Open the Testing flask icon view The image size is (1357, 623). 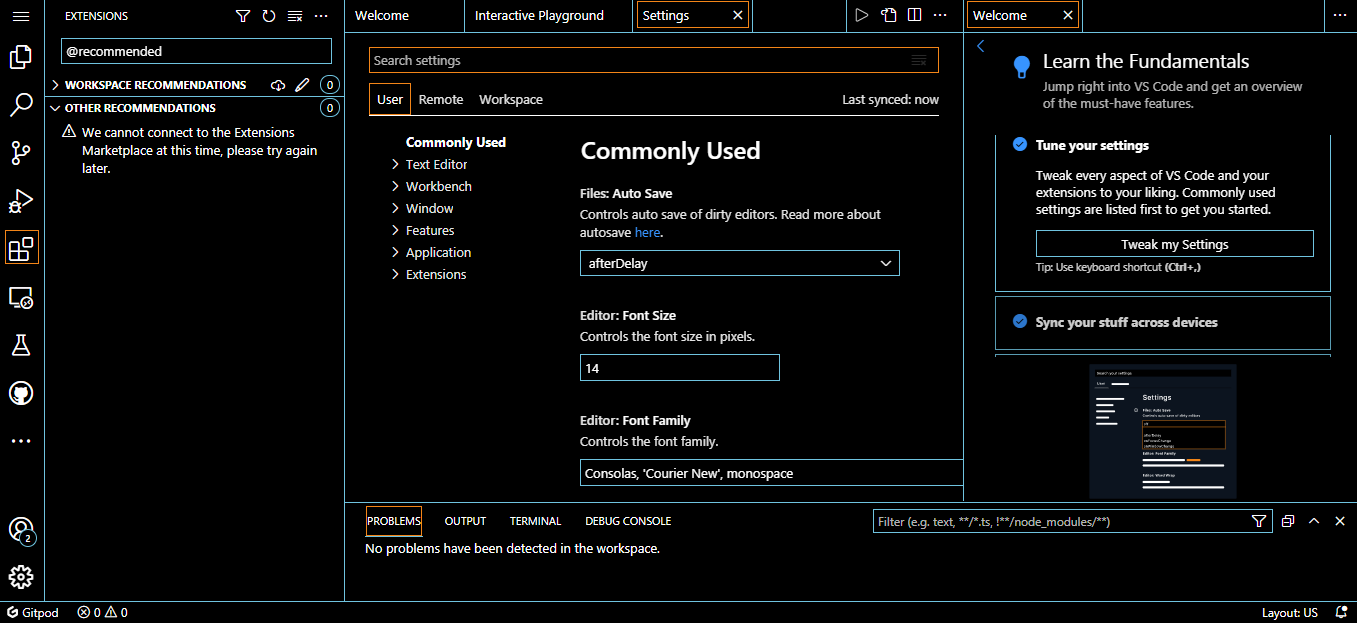[x=21, y=345]
